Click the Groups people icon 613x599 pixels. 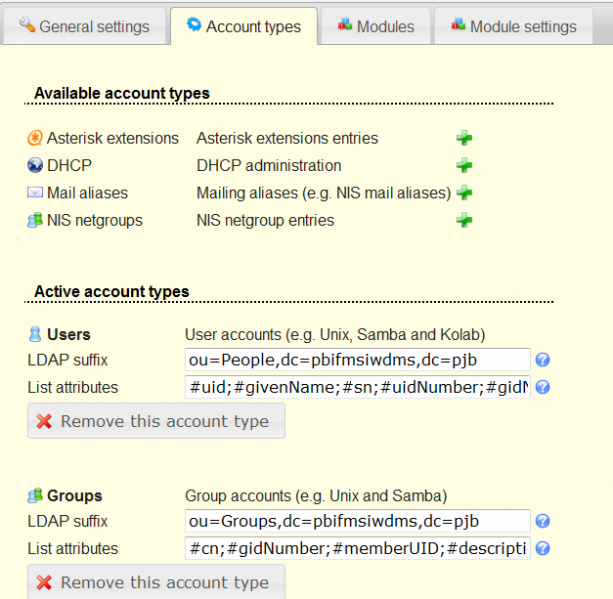35,495
